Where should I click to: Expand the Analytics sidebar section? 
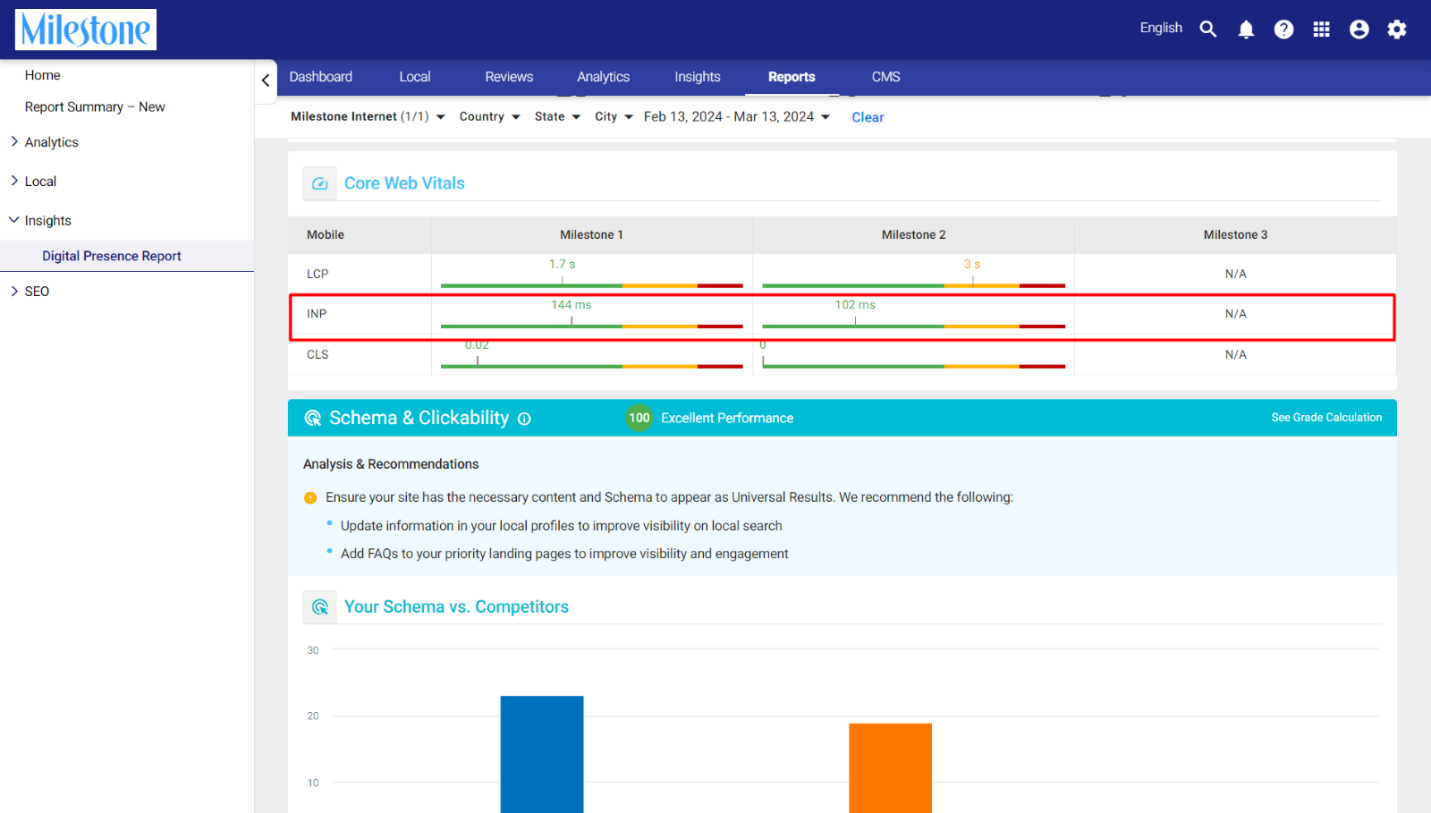click(52, 142)
